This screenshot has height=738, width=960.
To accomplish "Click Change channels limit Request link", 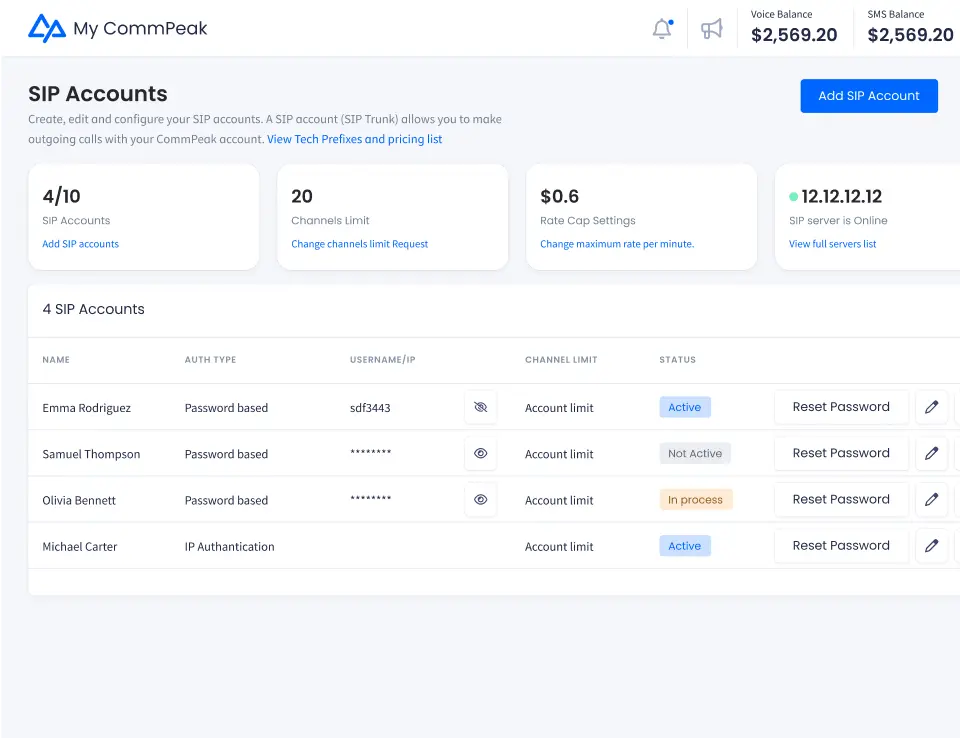I will (359, 244).
